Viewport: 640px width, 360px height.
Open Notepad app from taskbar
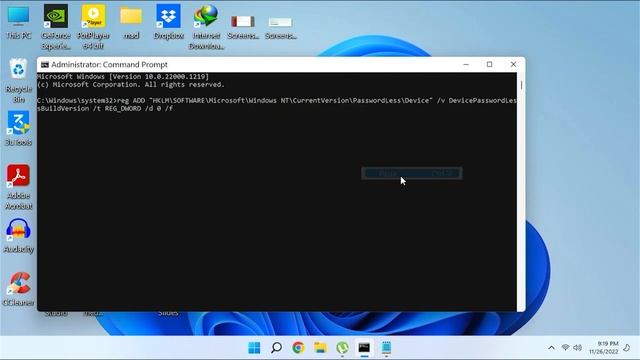pyautogui.click(x=386, y=348)
